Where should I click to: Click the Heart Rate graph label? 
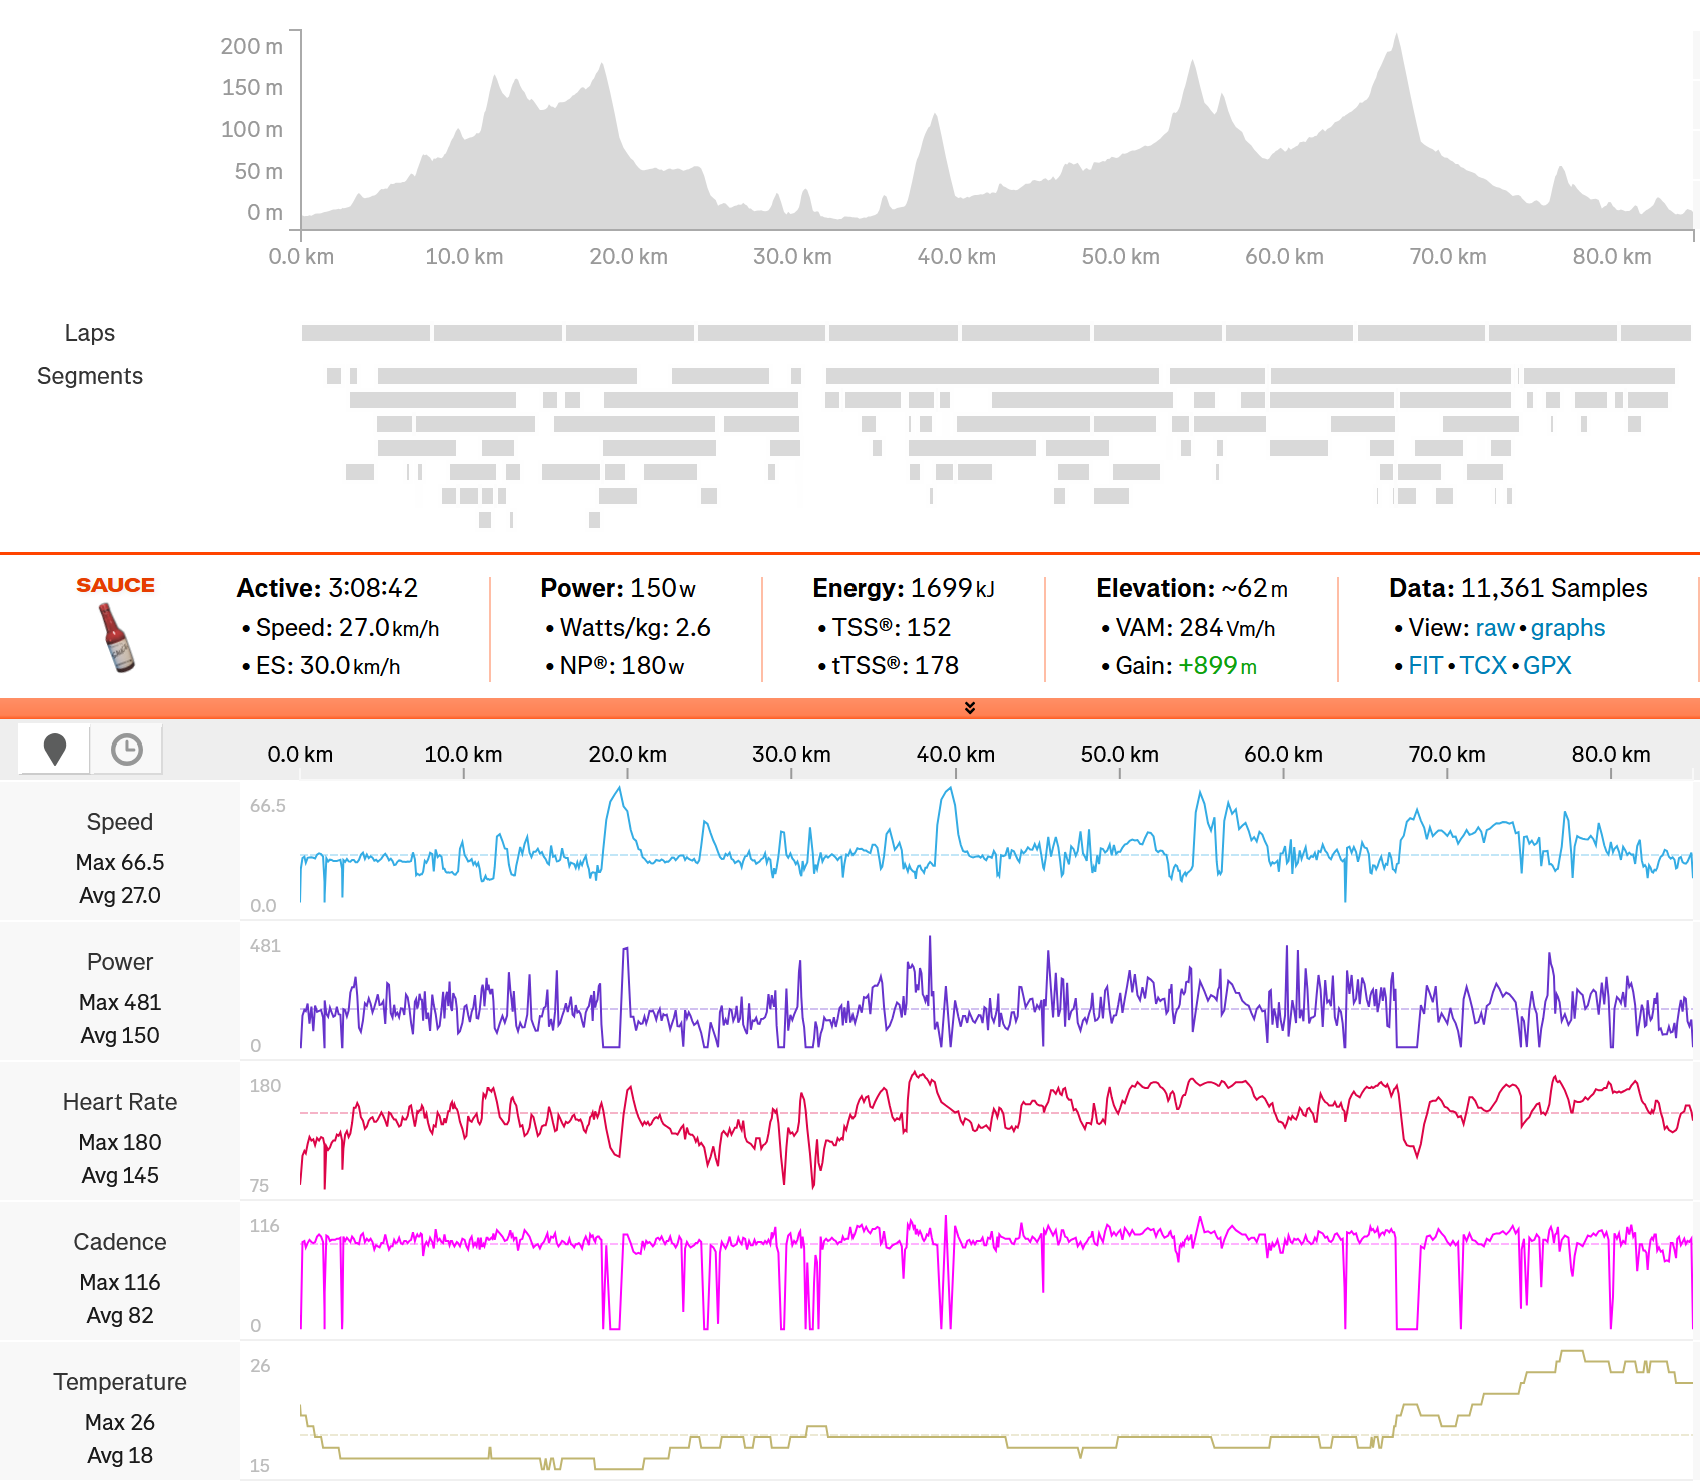(120, 1102)
